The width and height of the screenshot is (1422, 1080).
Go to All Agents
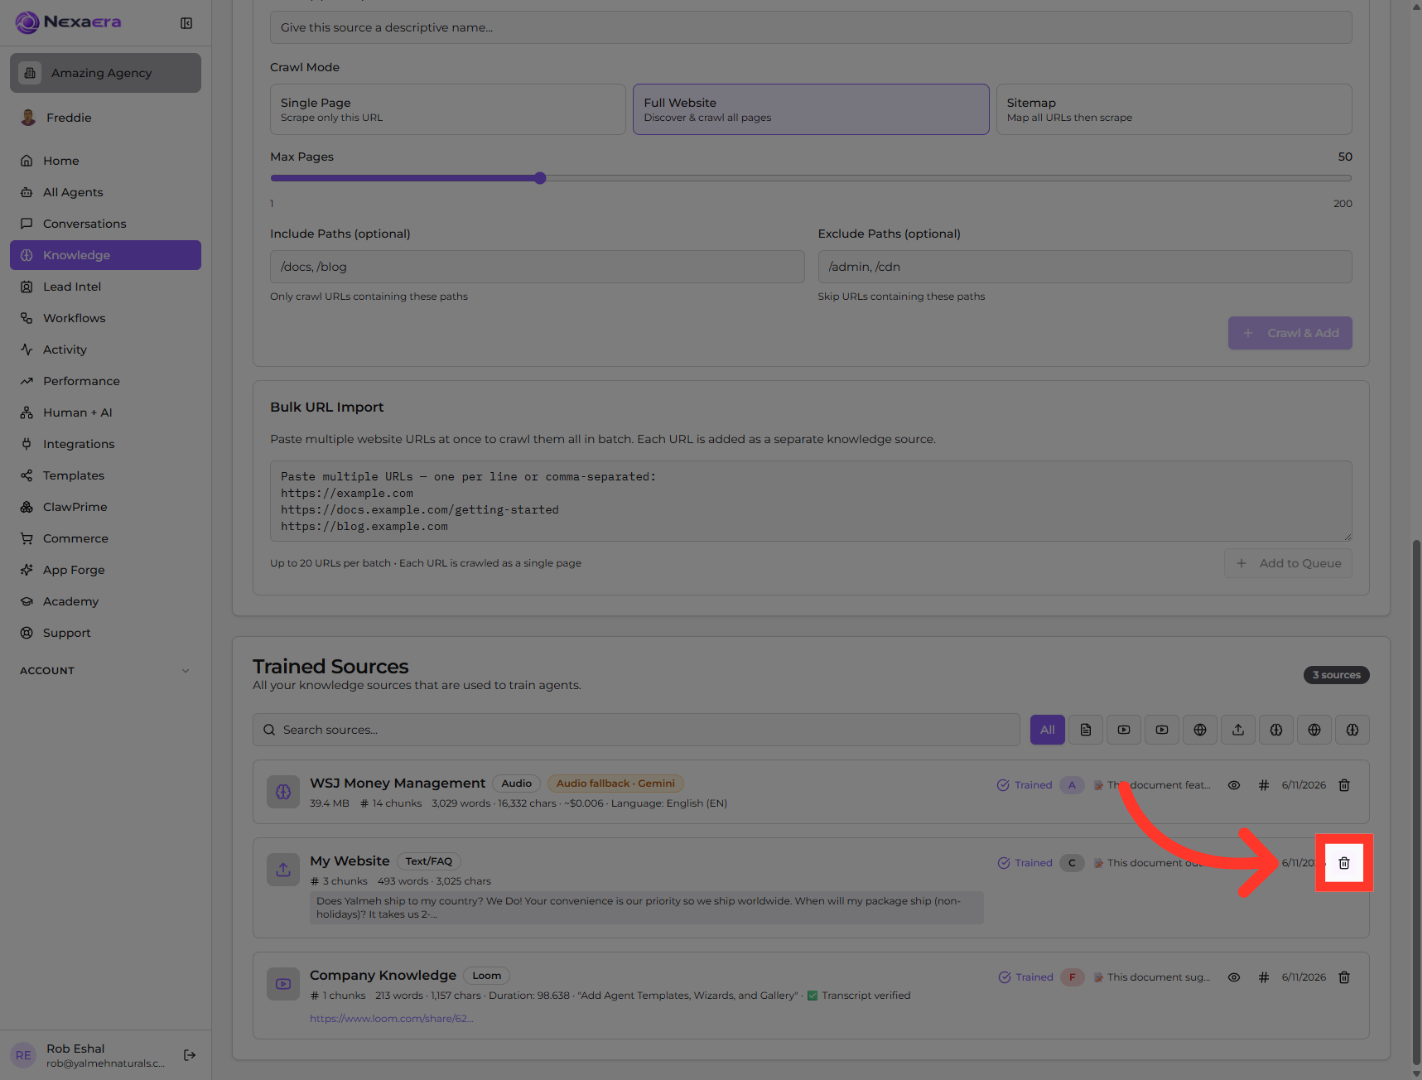[105, 192]
